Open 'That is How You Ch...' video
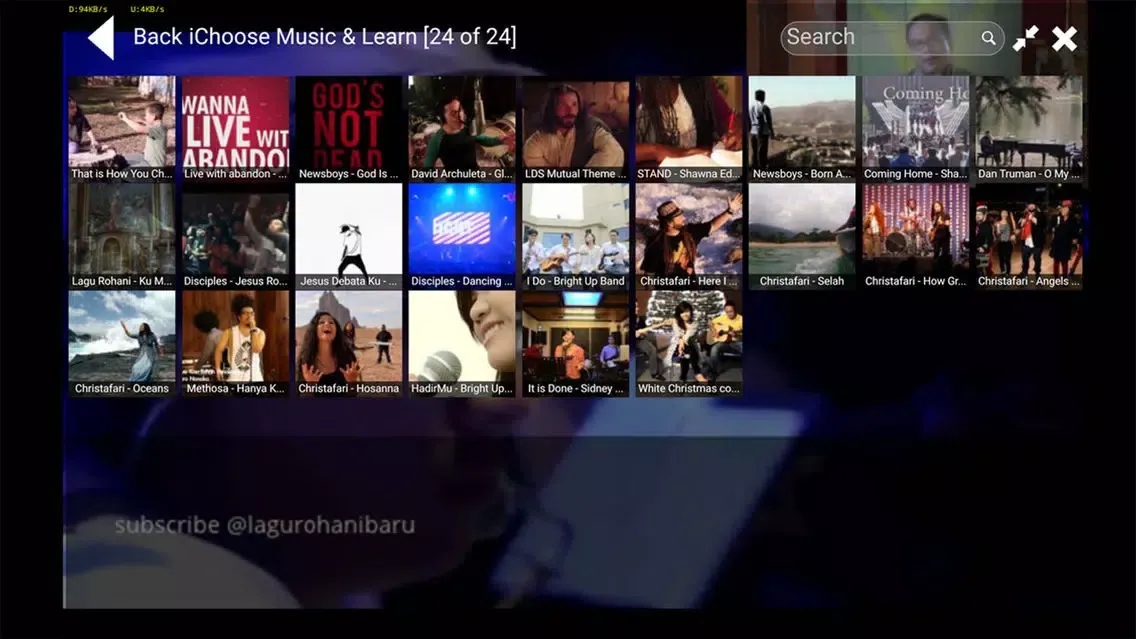 [122, 128]
